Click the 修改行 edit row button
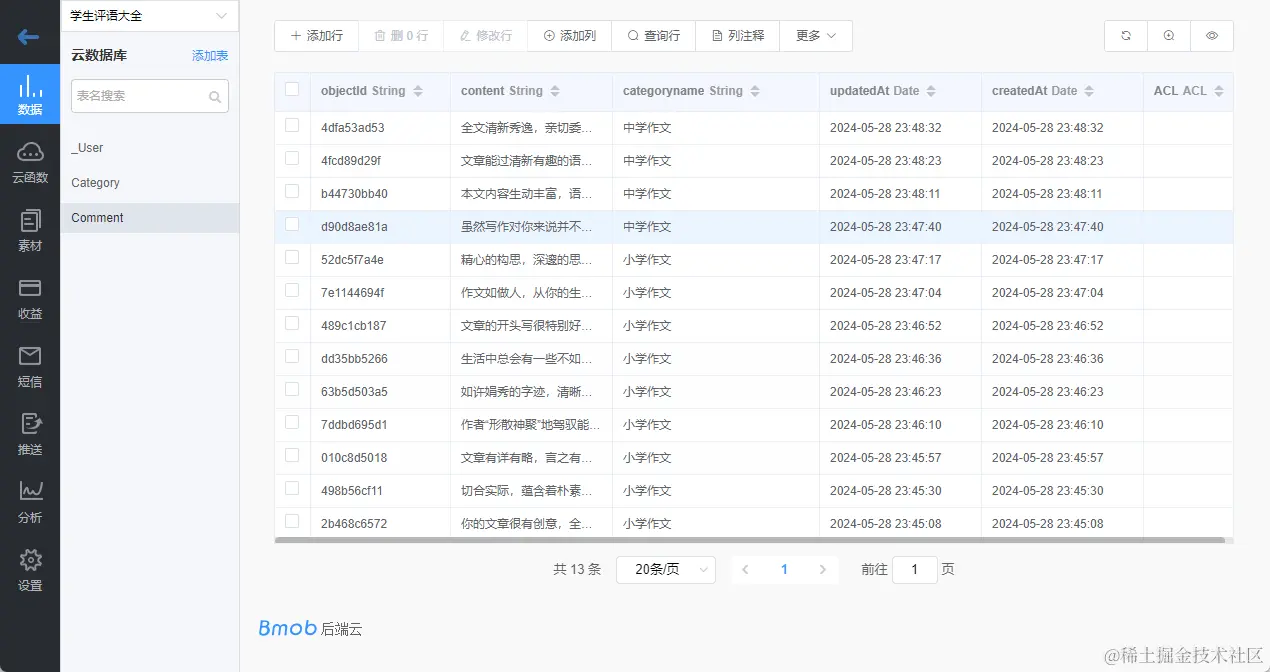Image resolution: width=1270 pixels, height=672 pixels. click(x=486, y=35)
